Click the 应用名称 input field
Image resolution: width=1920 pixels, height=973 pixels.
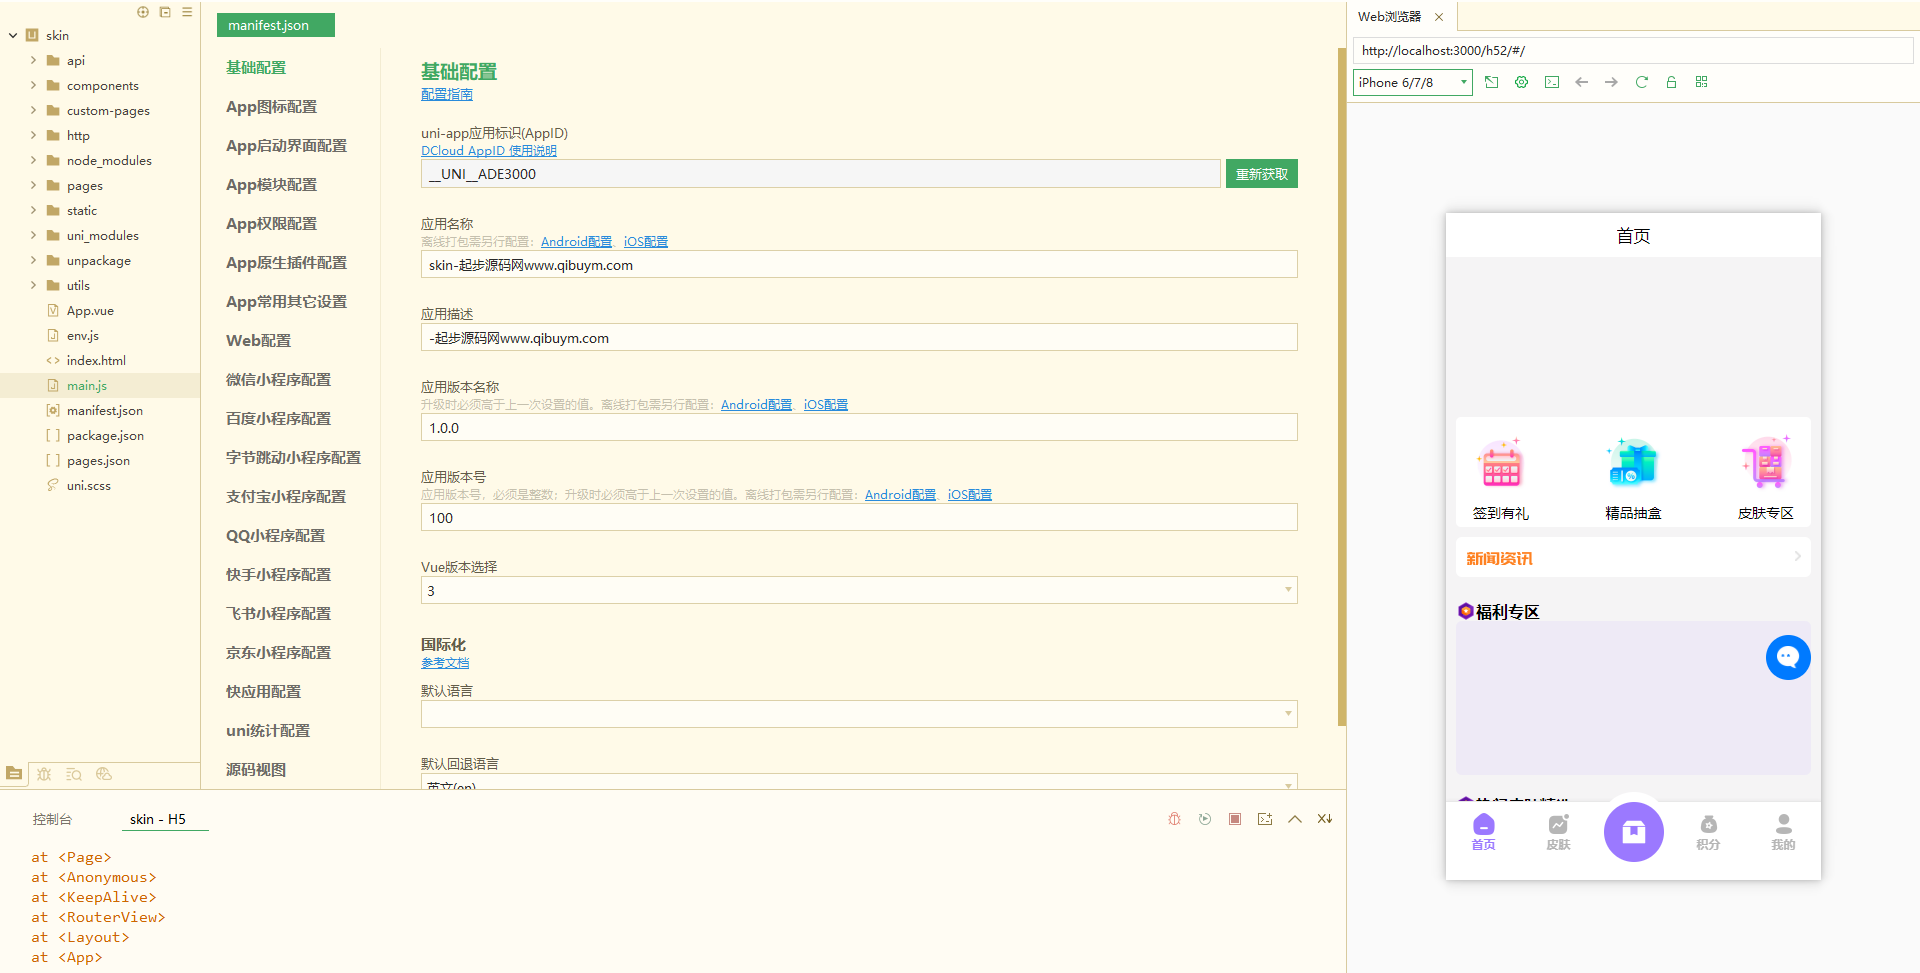859,264
